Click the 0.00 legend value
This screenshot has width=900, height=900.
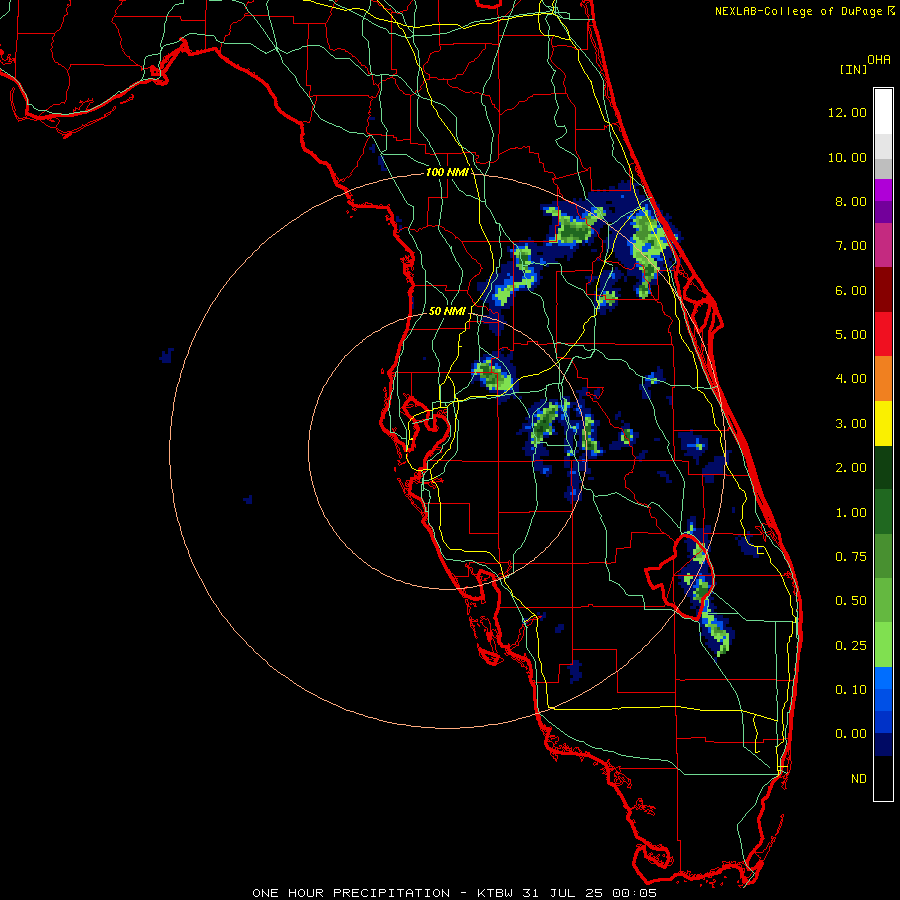point(851,734)
